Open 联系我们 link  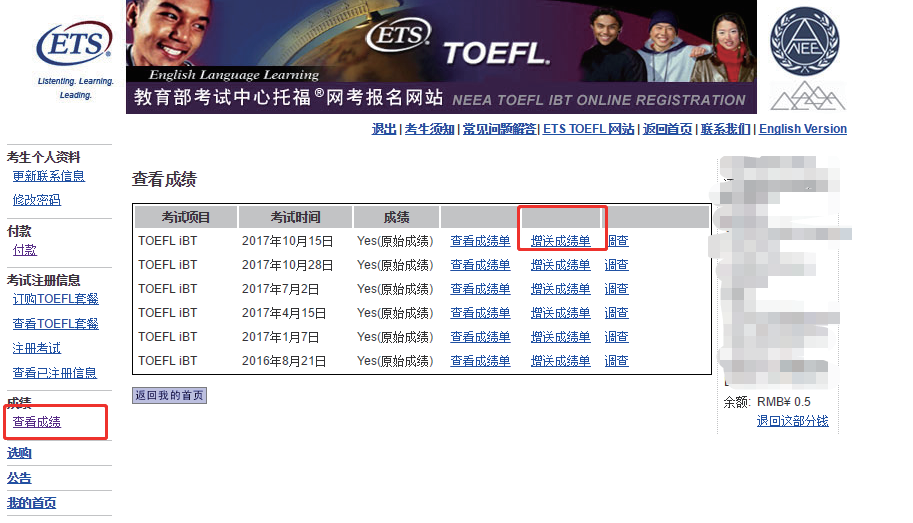point(725,129)
